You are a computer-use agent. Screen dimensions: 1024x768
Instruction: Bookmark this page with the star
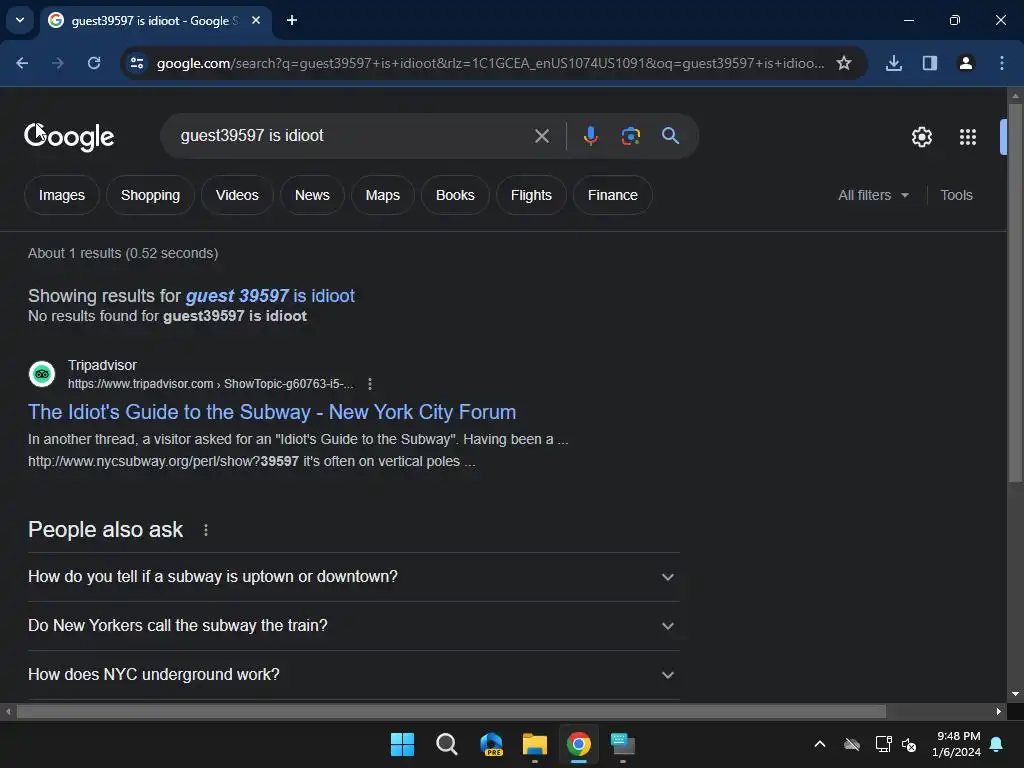click(x=844, y=63)
